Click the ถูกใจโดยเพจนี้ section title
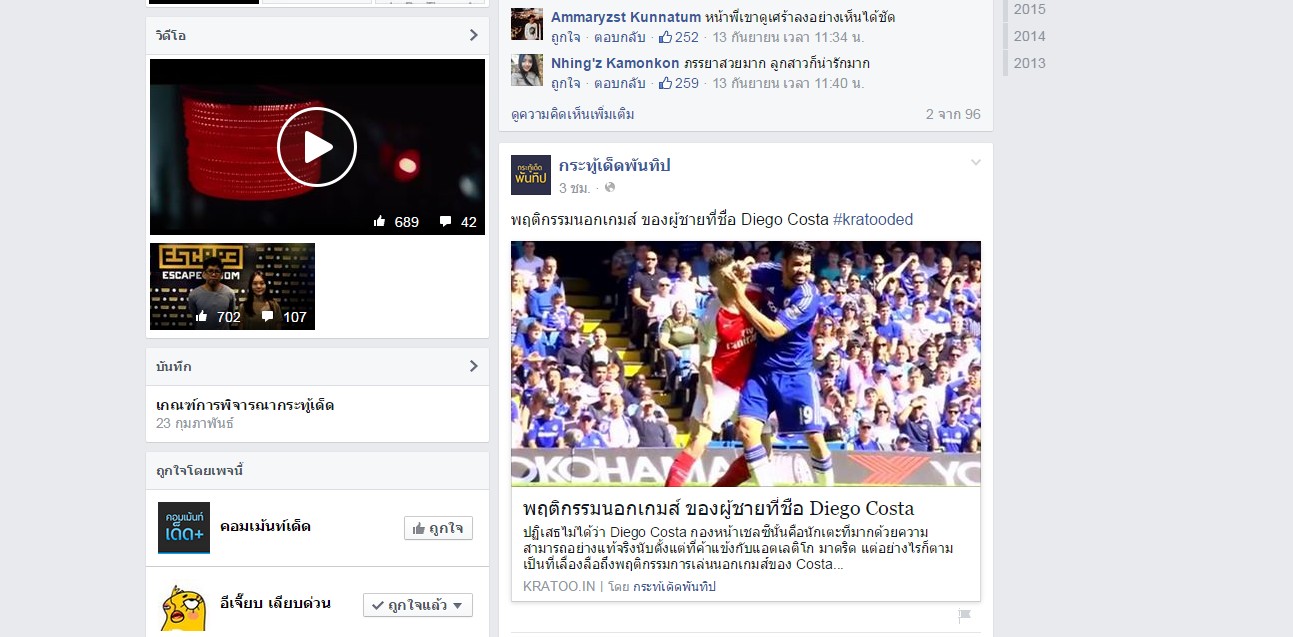Screen dimensions: 1293x637 coord(200,471)
